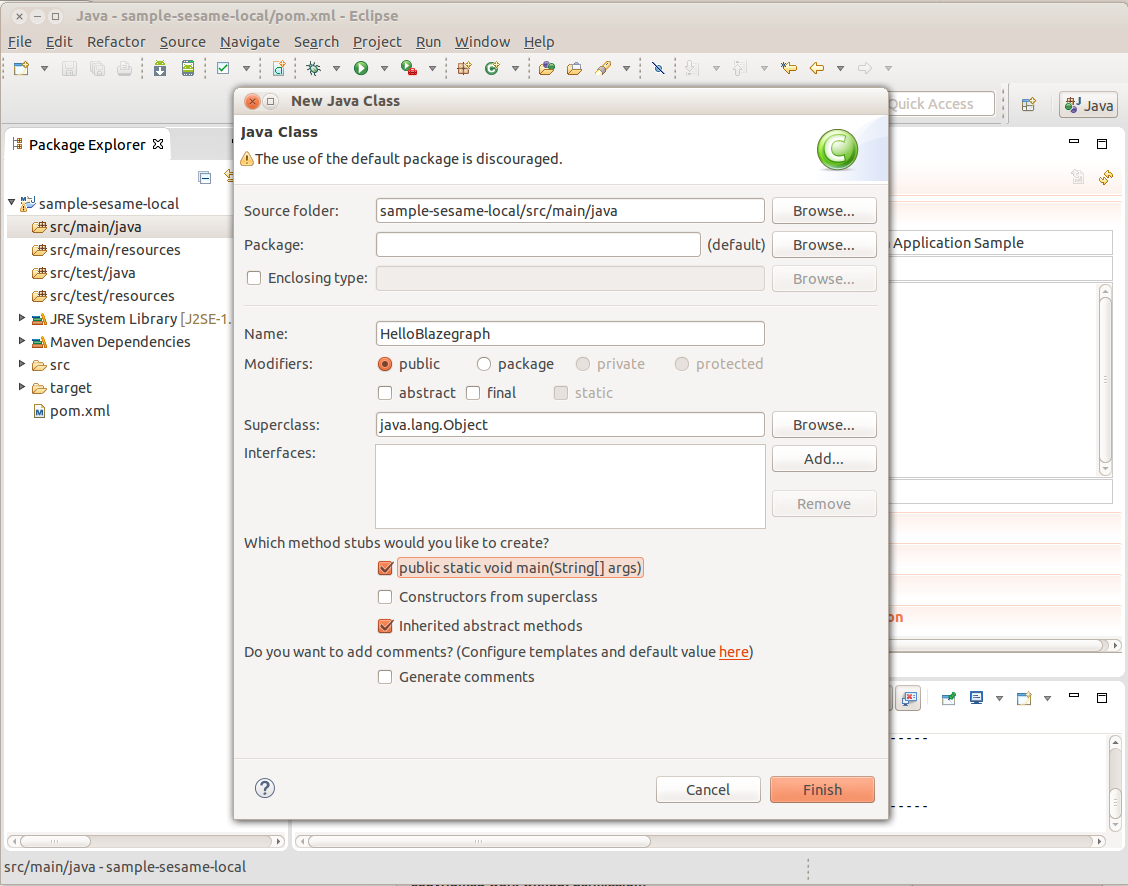Open the Refactor menu
The width and height of the screenshot is (1128, 886).
pos(116,42)
